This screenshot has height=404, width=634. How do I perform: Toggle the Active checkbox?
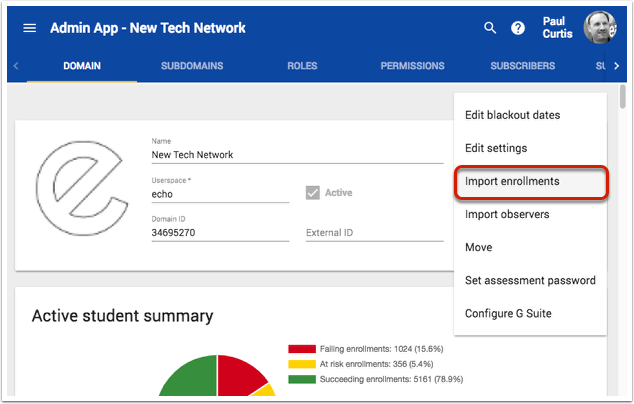(x=313, y=193)
